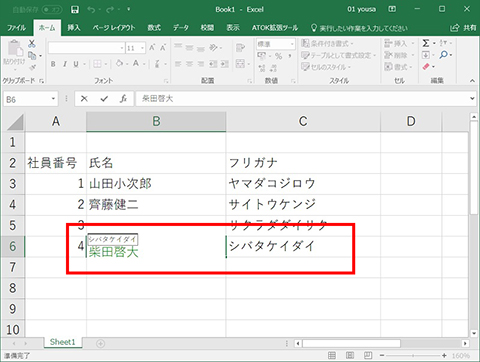The width and height of the screenshot is (480, 362).
Task: Click the Tell Me search box with lightbulb
Action: tap(359, 28)
